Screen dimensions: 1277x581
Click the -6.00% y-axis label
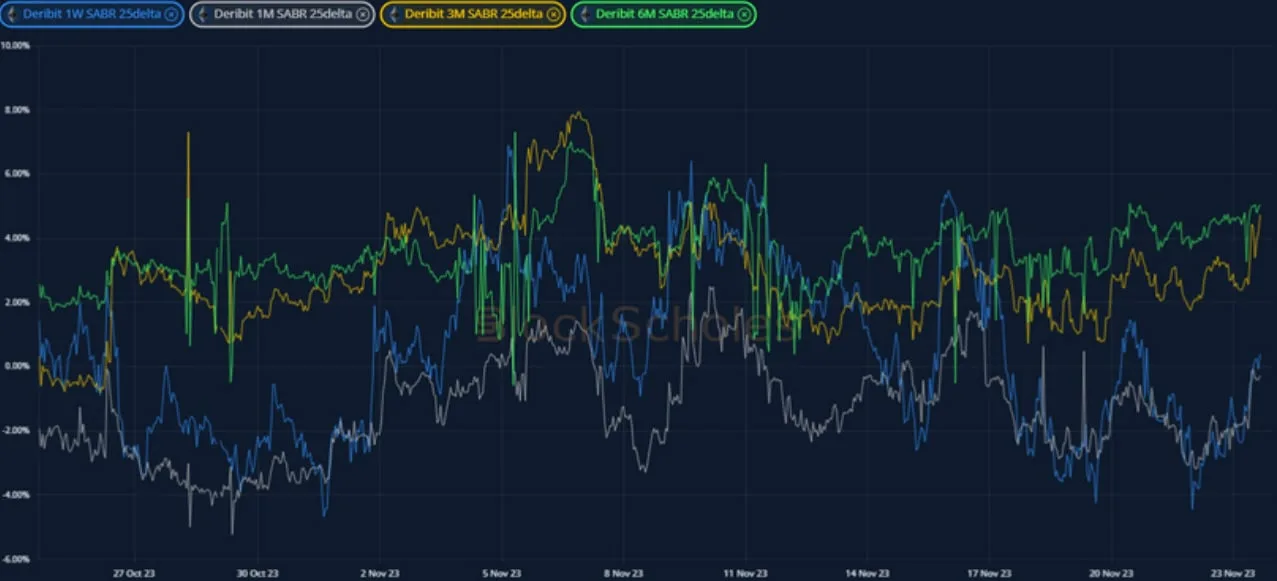click(x=17, y=559)
